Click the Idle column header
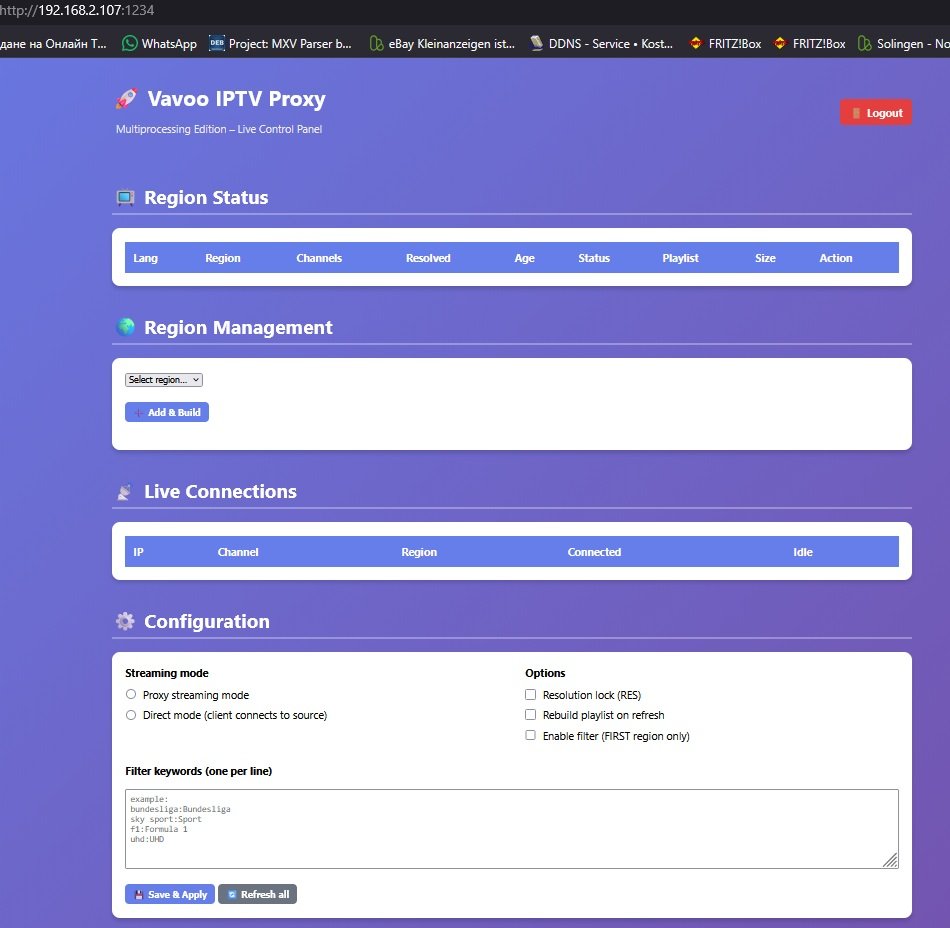This screenshot has width=950, height=928. (x=803, y=552)
